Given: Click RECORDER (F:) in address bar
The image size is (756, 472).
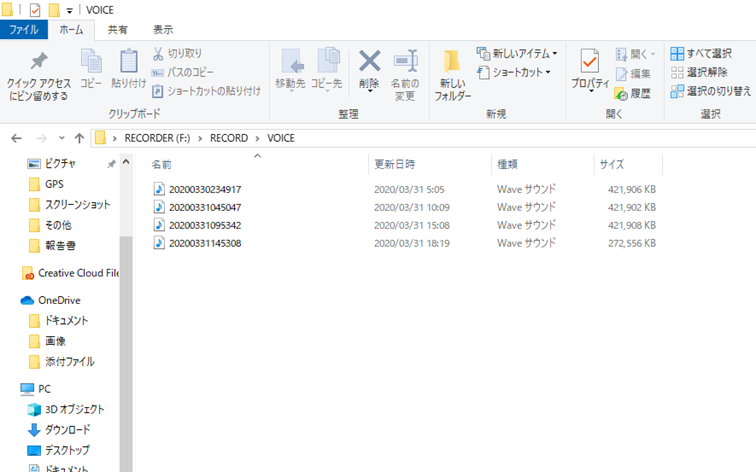Looking at the screenshot, I should pyautogui.click(x=157, y=138).
